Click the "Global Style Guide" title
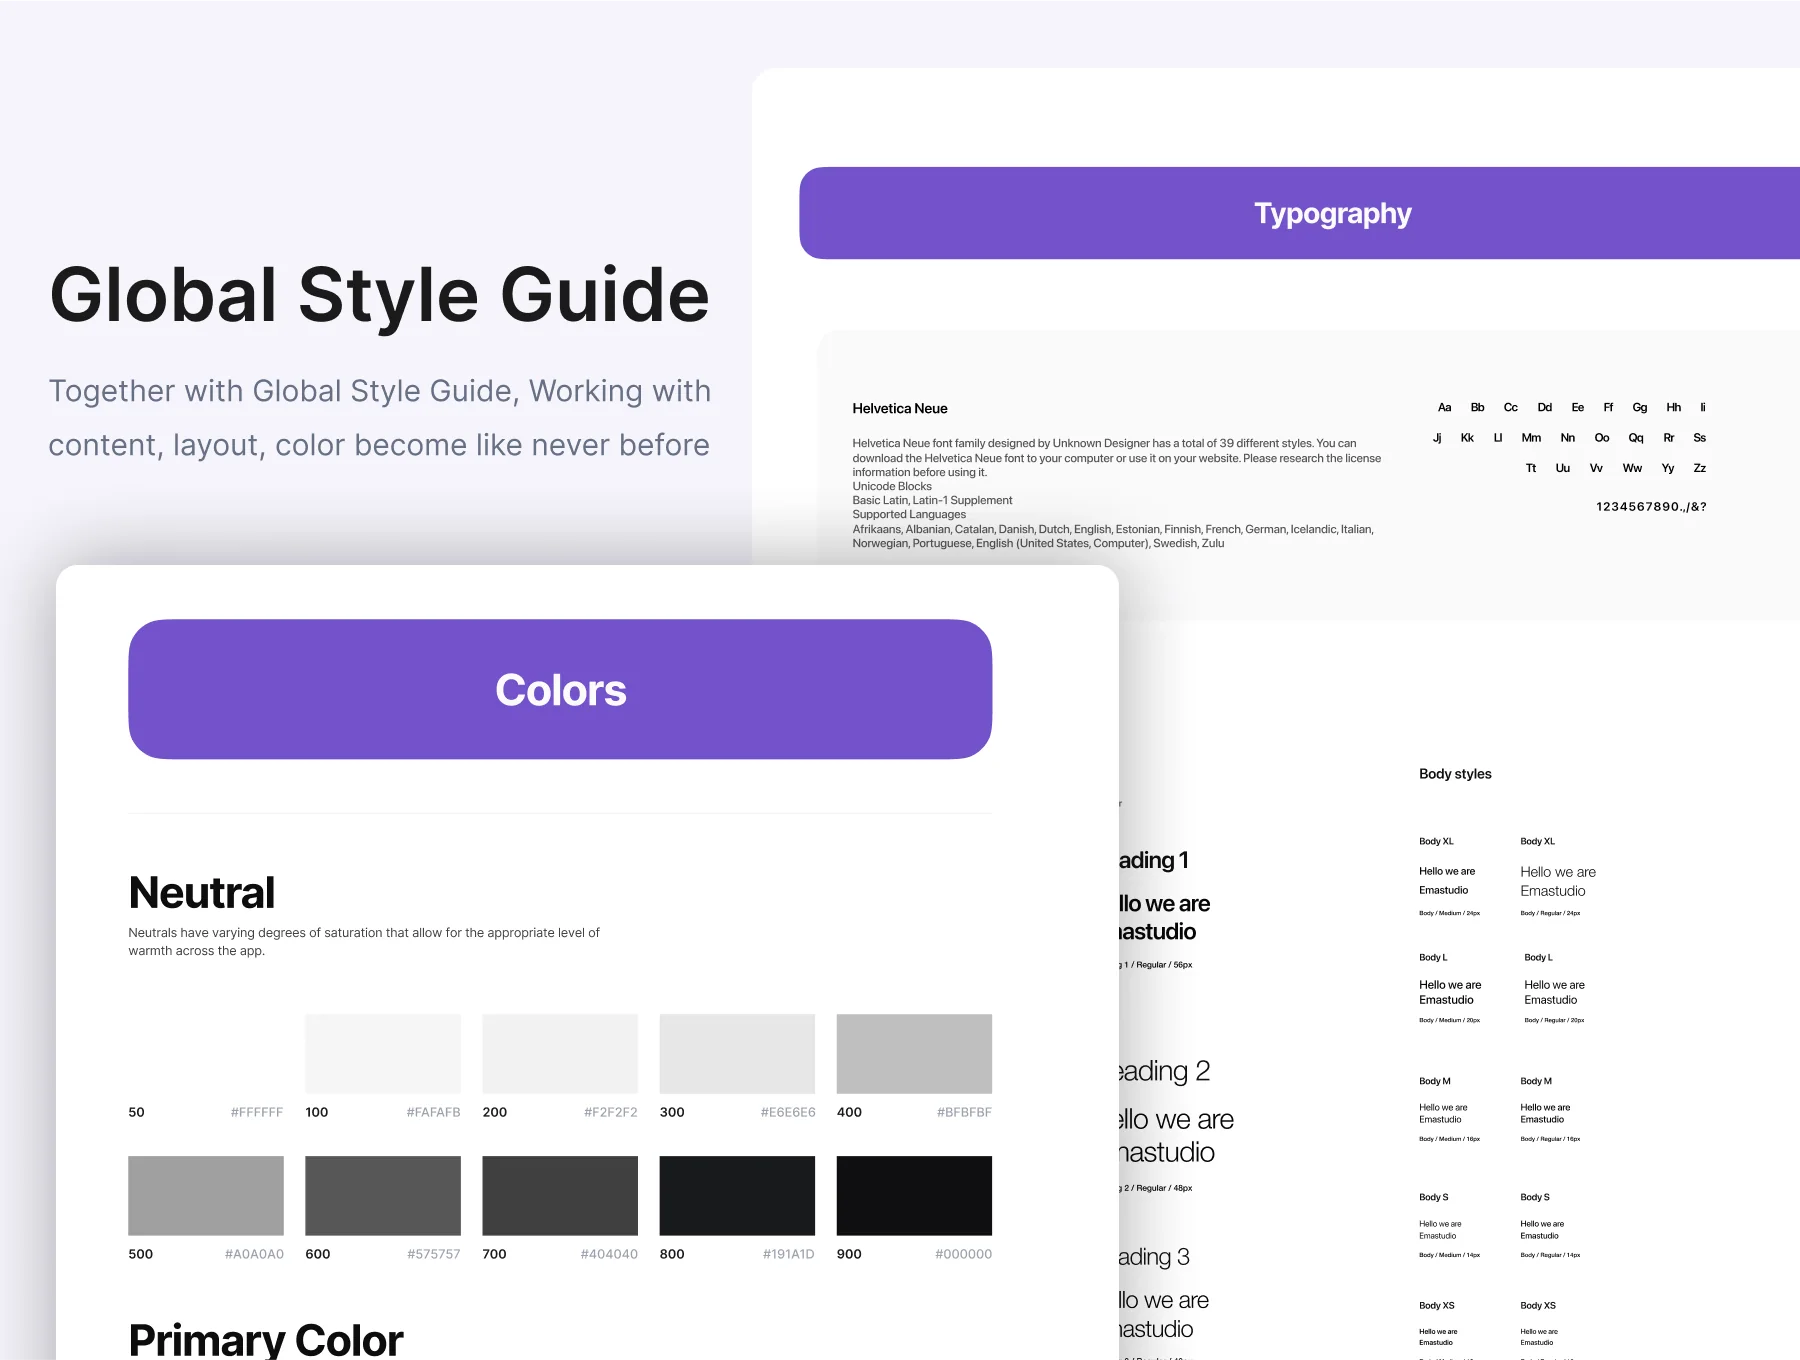Viewport: 1800px width, 1360px height. (380, 295)
